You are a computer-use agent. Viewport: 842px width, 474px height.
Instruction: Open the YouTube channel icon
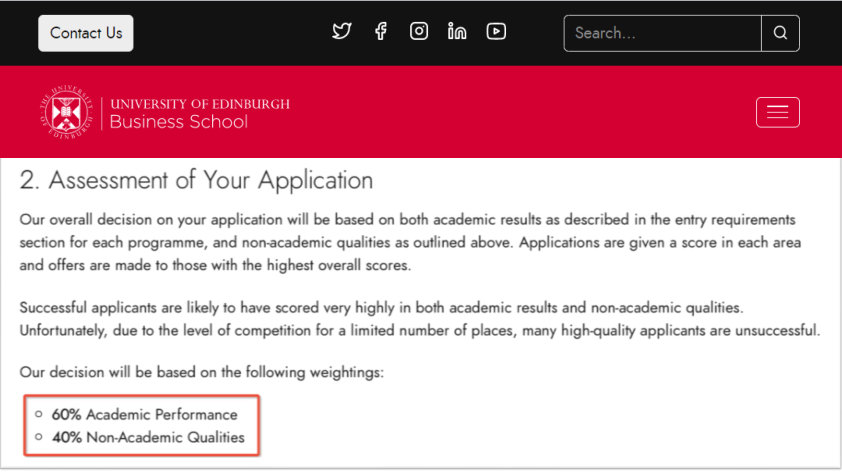pos(496,31)
